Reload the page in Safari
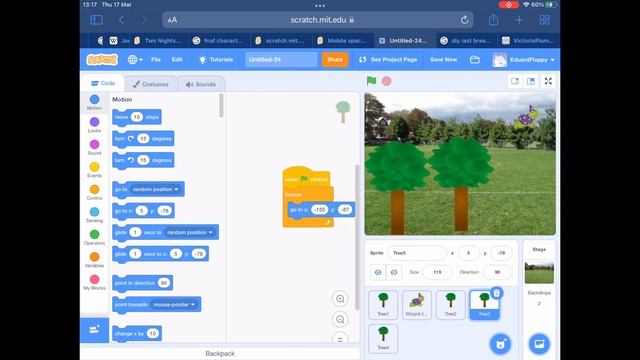640x360 pixels. 464,20
